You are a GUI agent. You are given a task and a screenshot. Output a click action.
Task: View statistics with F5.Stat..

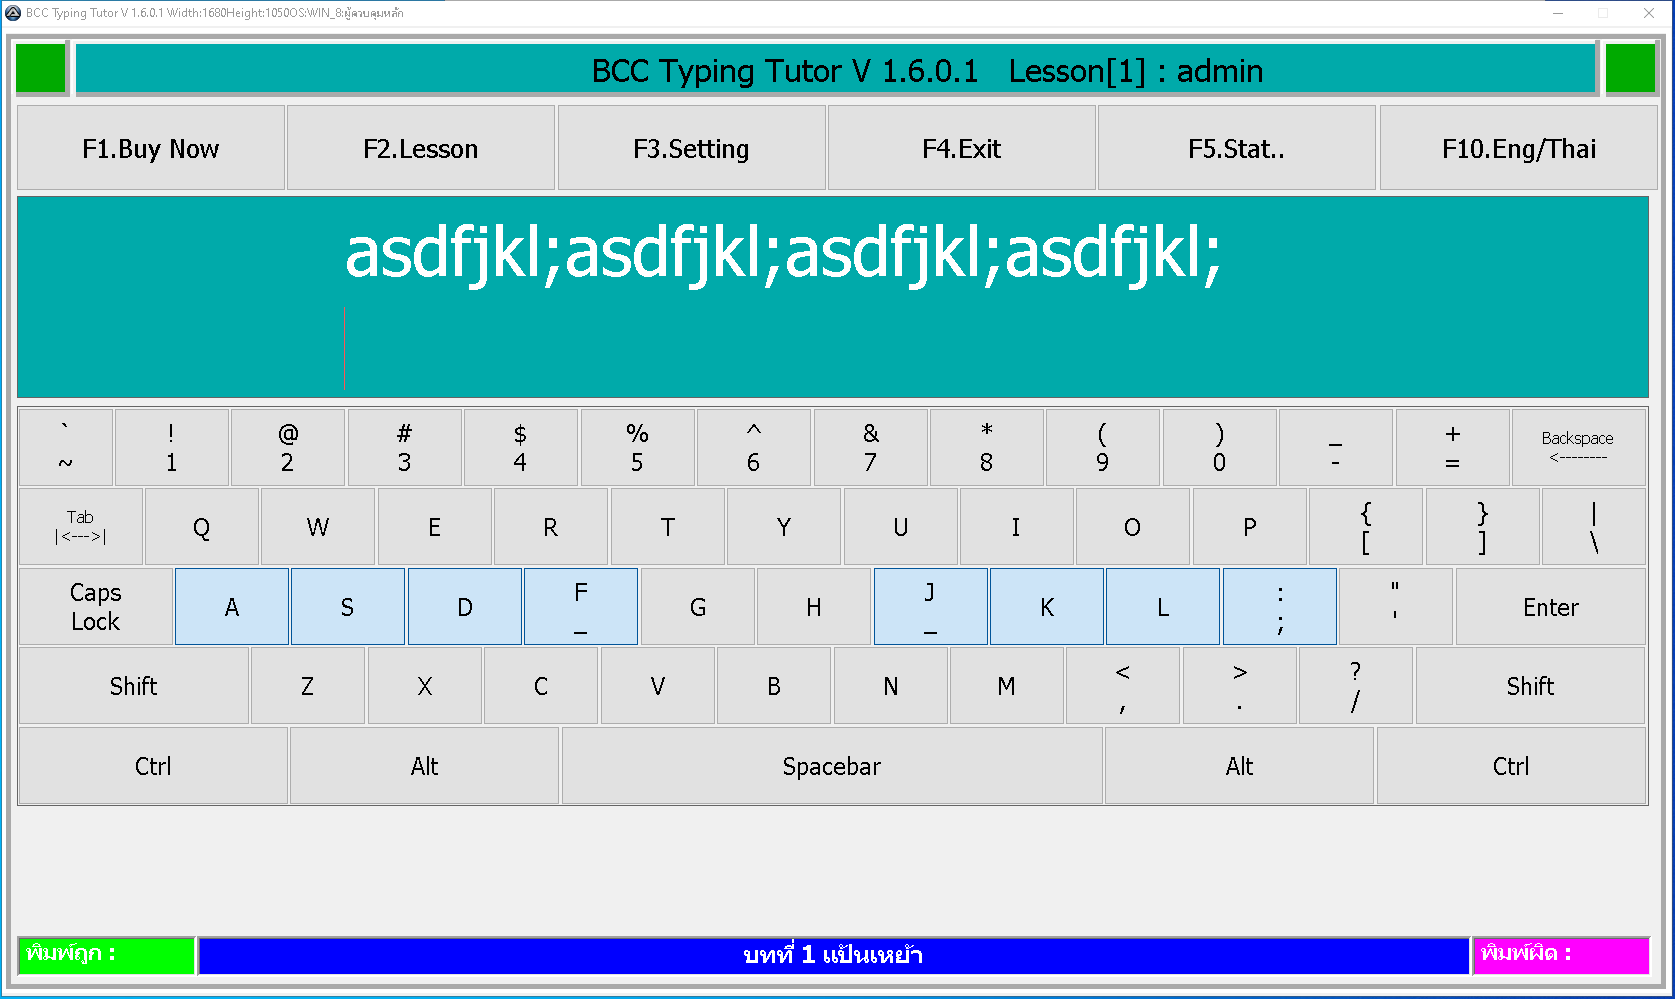tap(1236, 148)
